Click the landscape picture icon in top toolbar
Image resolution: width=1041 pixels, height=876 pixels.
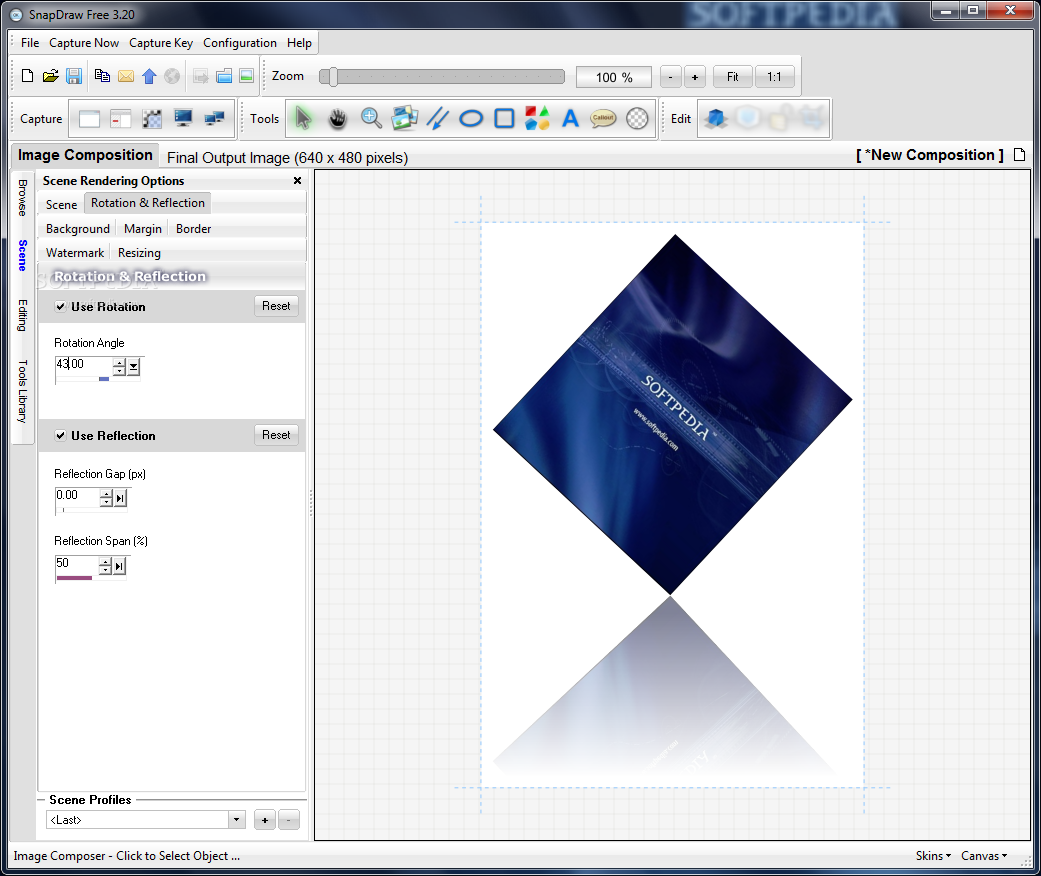(246, 76)
